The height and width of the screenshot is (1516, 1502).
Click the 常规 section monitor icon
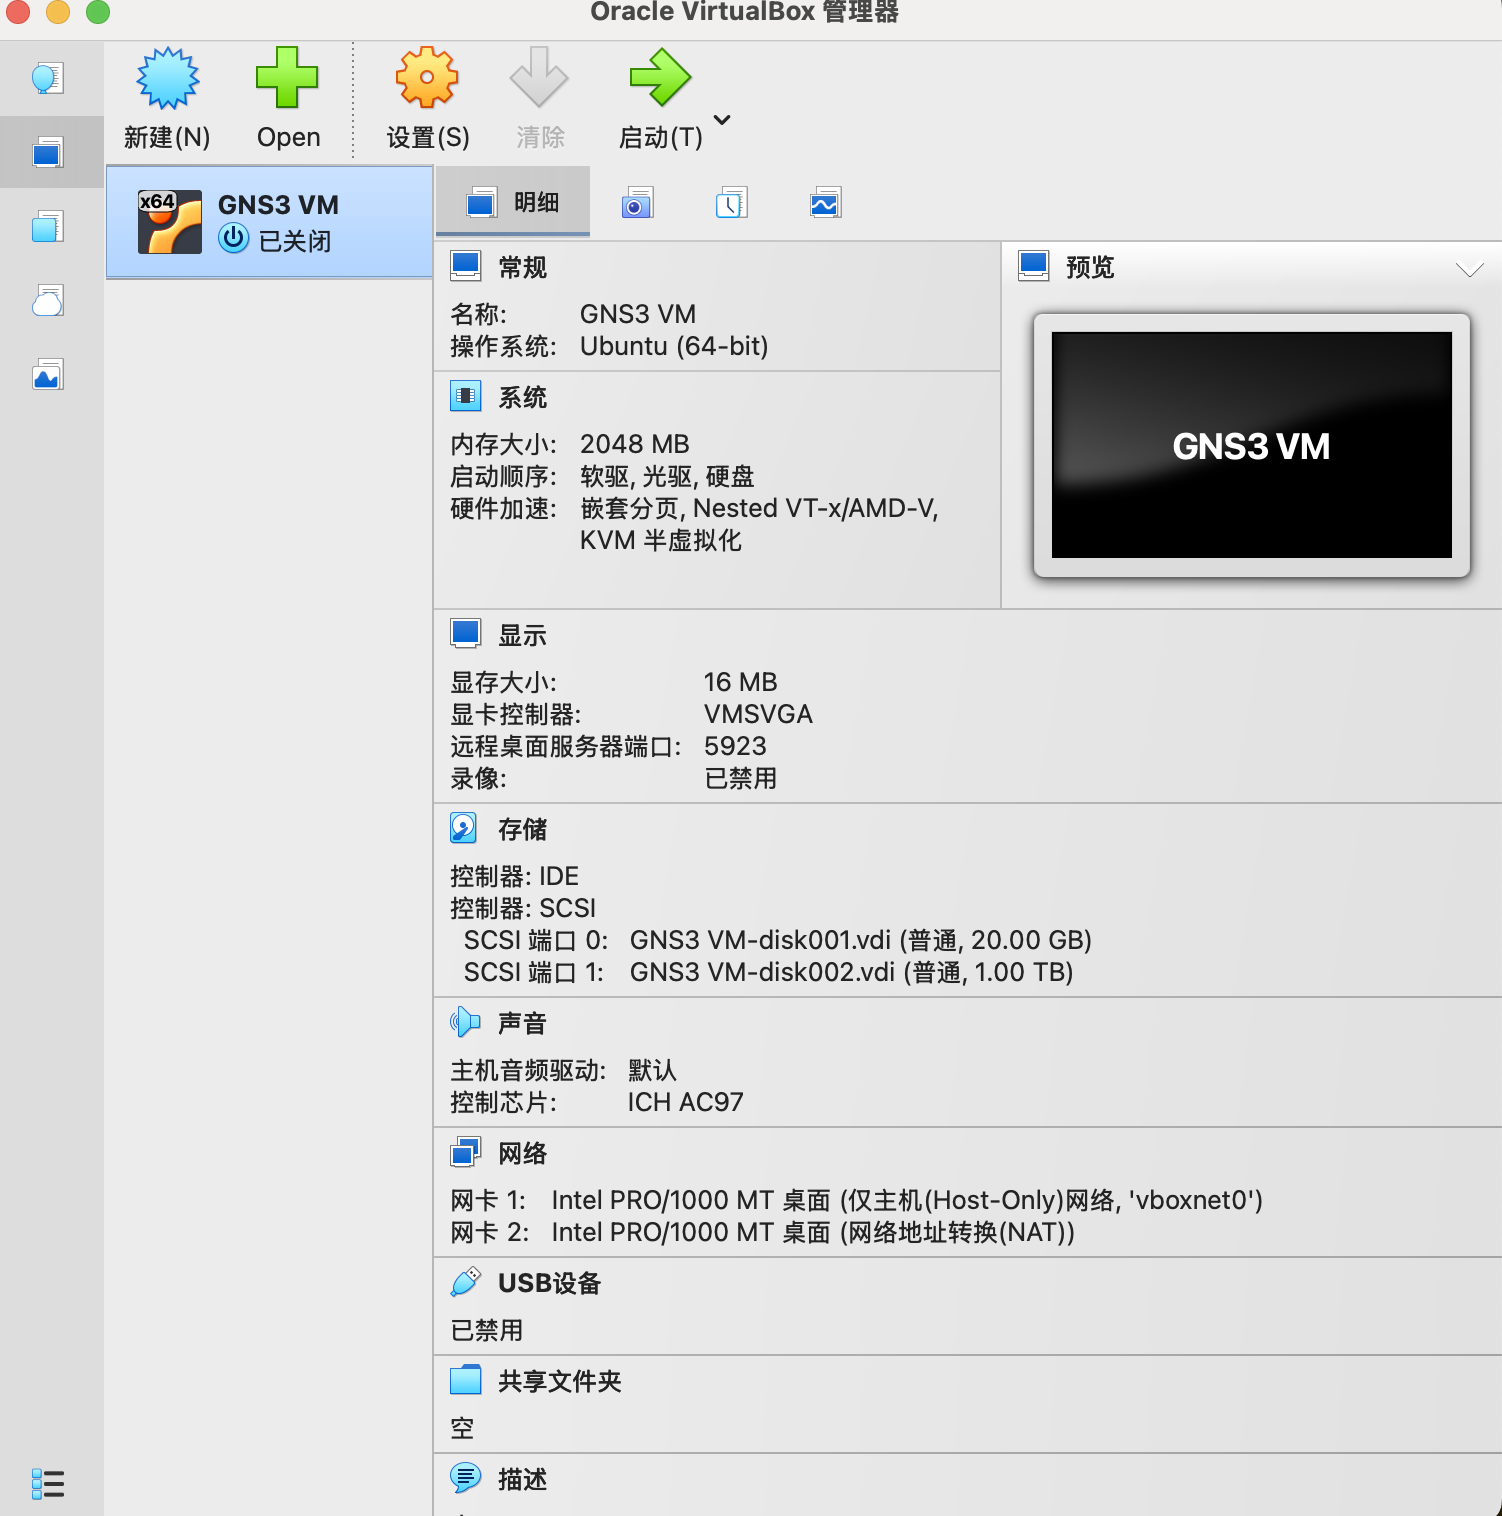(x=466, y=266)
